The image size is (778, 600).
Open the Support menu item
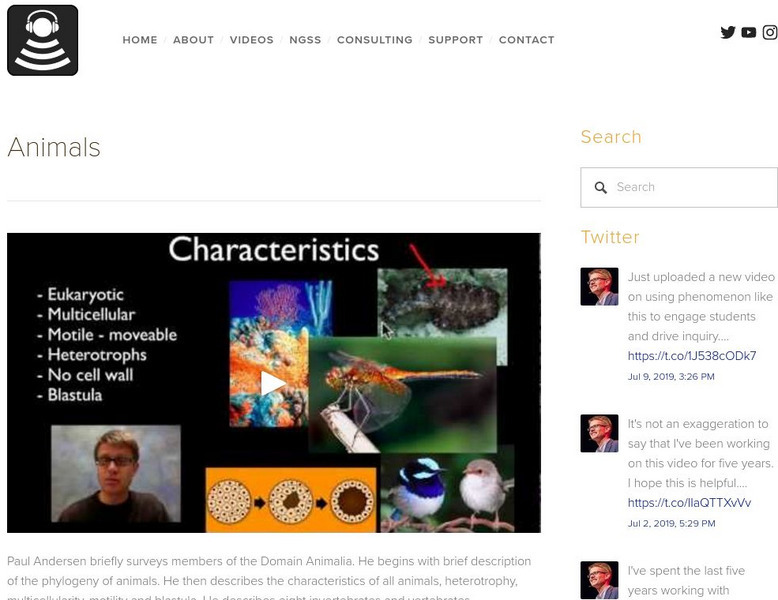tap(455, 40)
